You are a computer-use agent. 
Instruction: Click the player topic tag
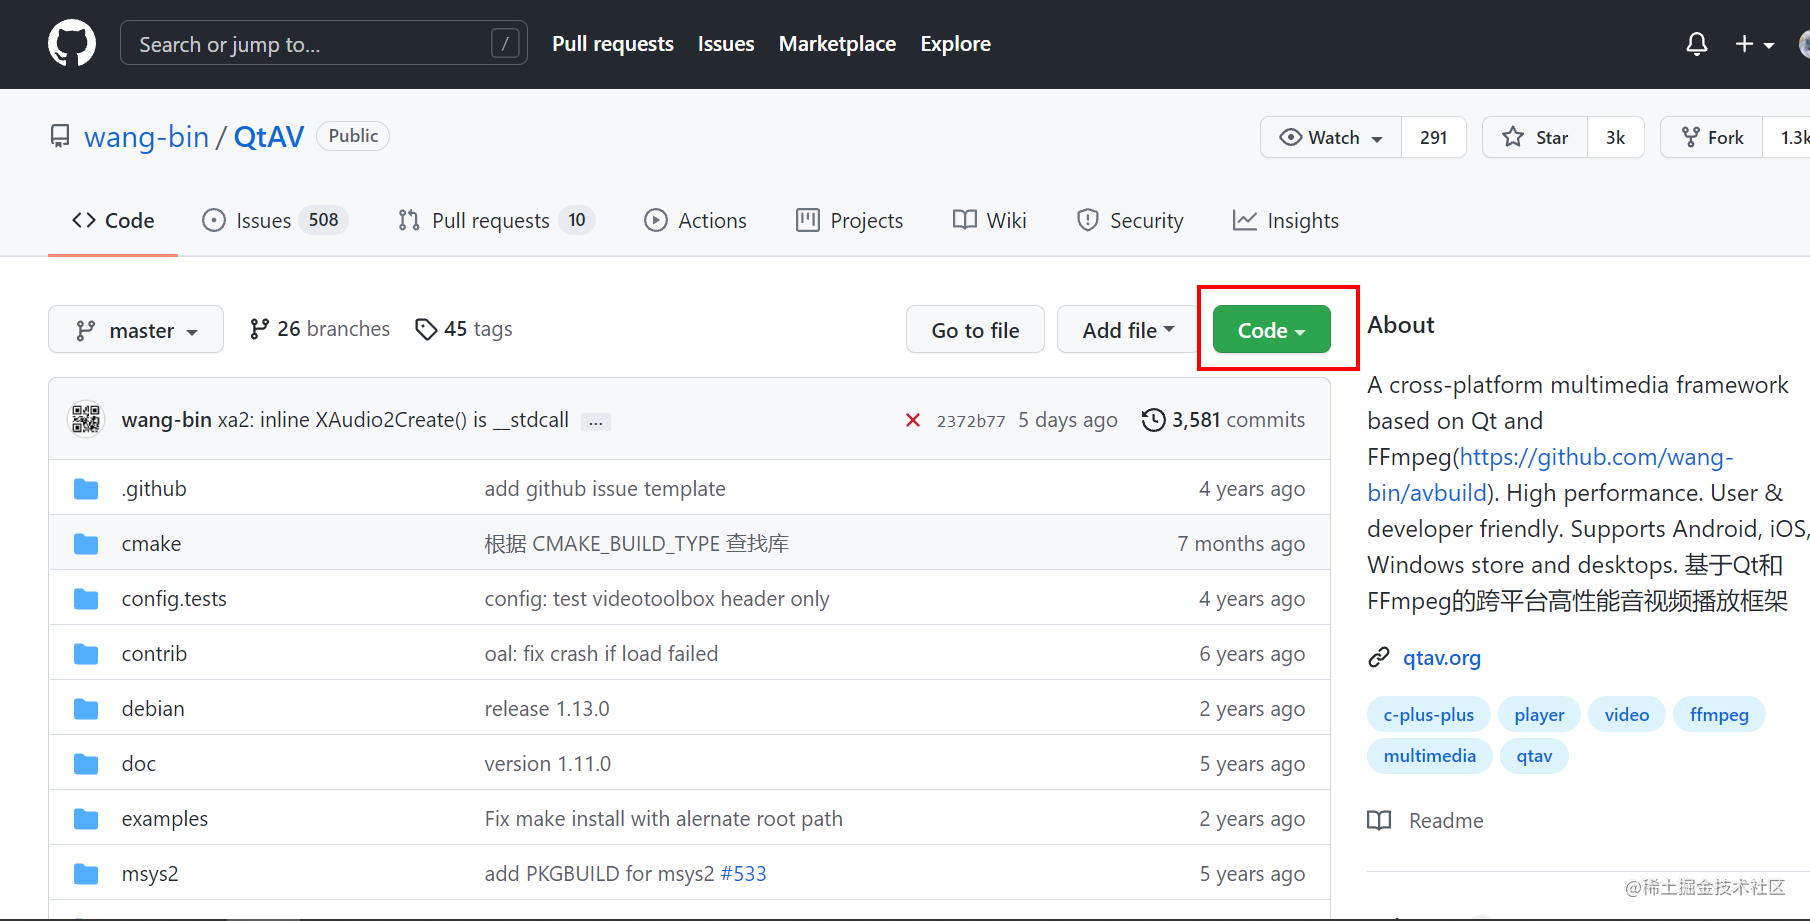point(1539,714)
